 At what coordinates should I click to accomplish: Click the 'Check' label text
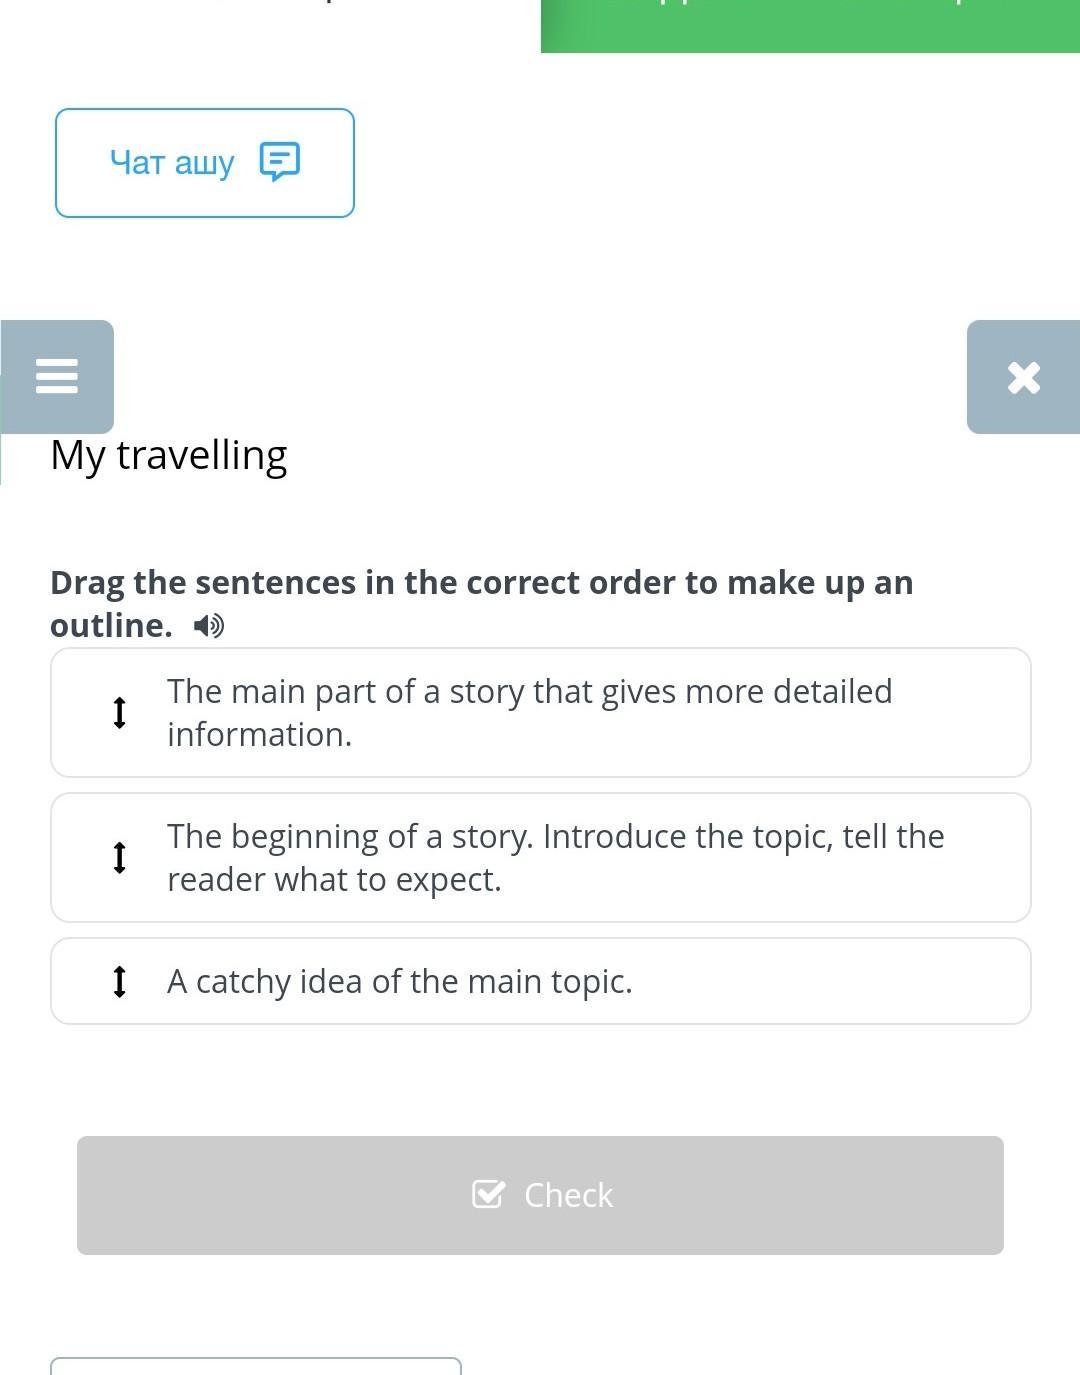click(568, 1195)
